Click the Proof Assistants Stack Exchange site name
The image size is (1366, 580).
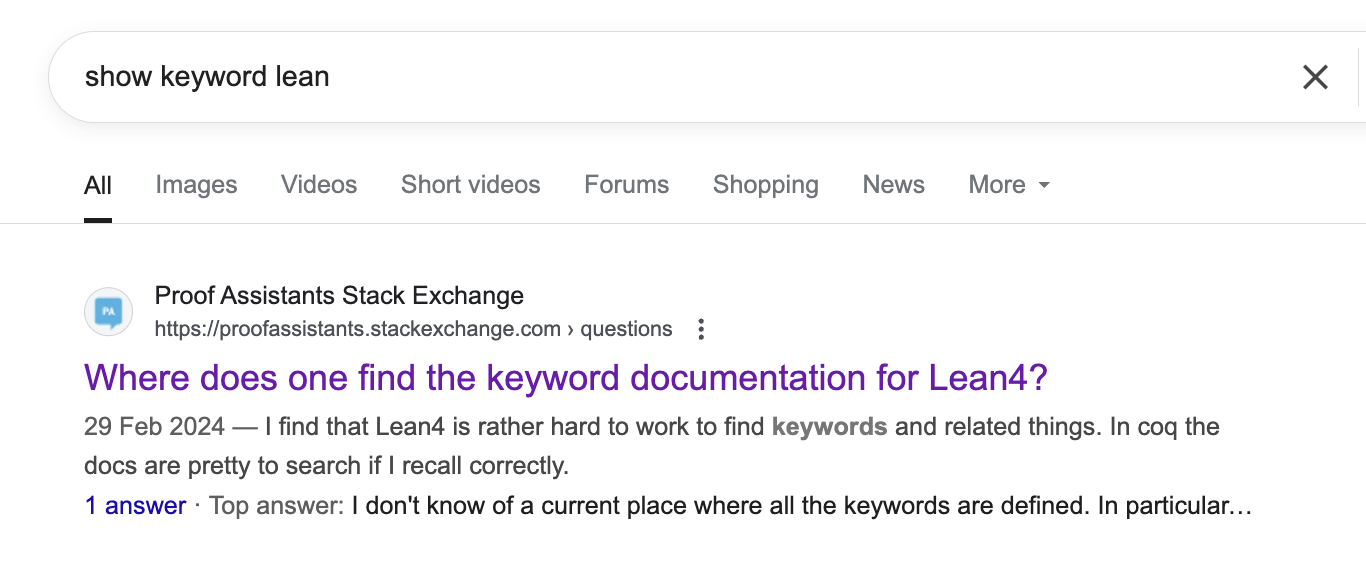coord(339,296)
